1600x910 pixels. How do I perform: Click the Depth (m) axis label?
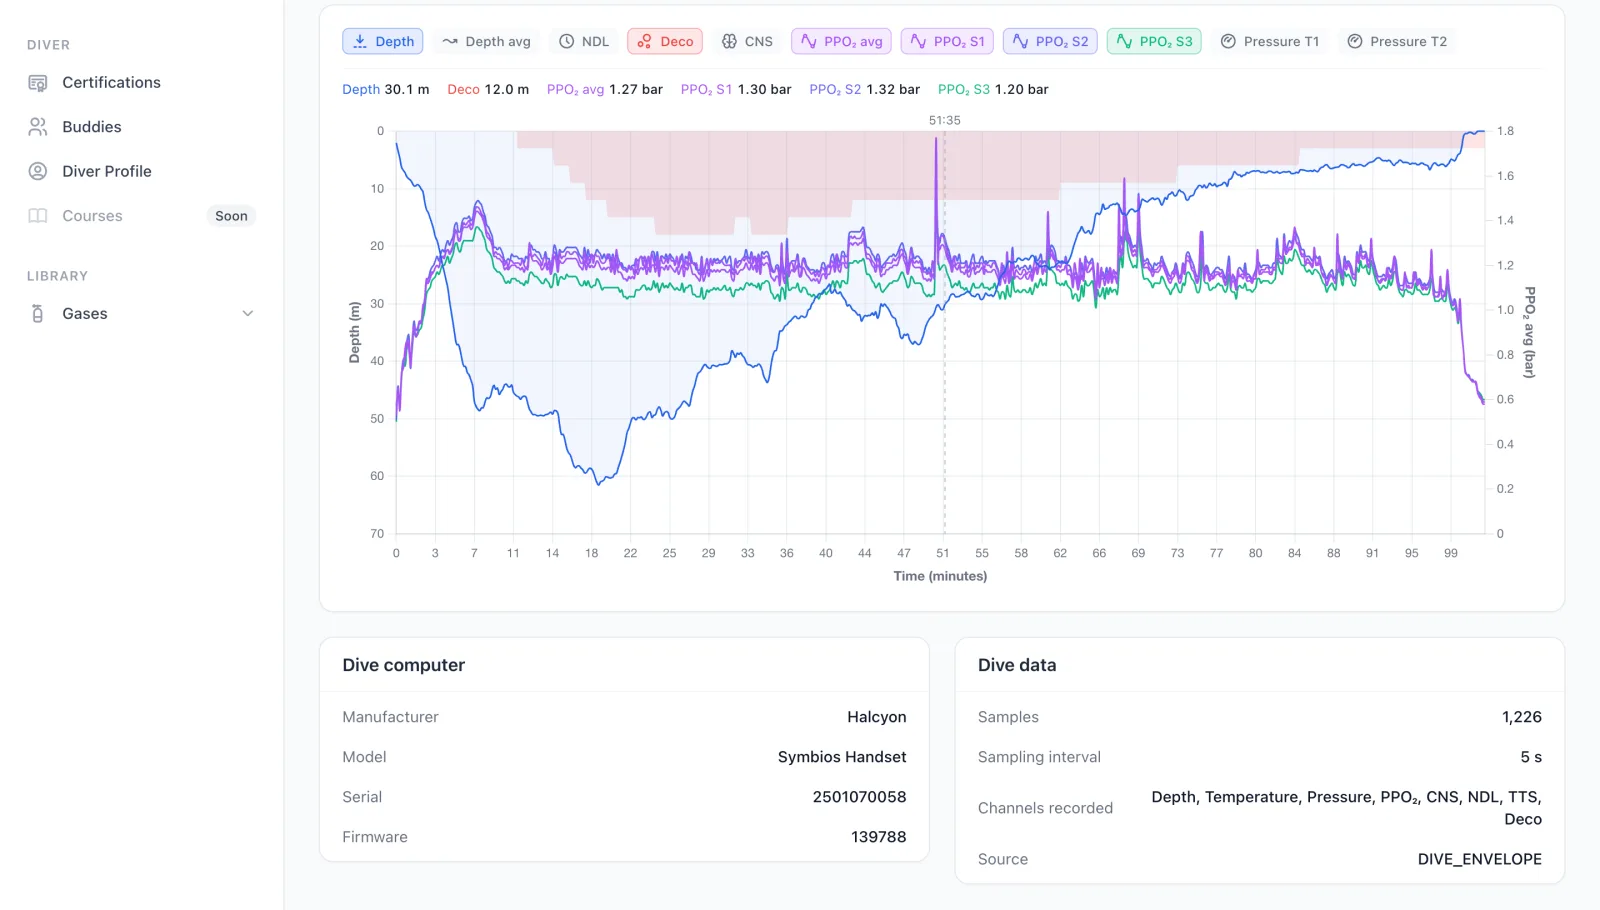tap(354, 332)
